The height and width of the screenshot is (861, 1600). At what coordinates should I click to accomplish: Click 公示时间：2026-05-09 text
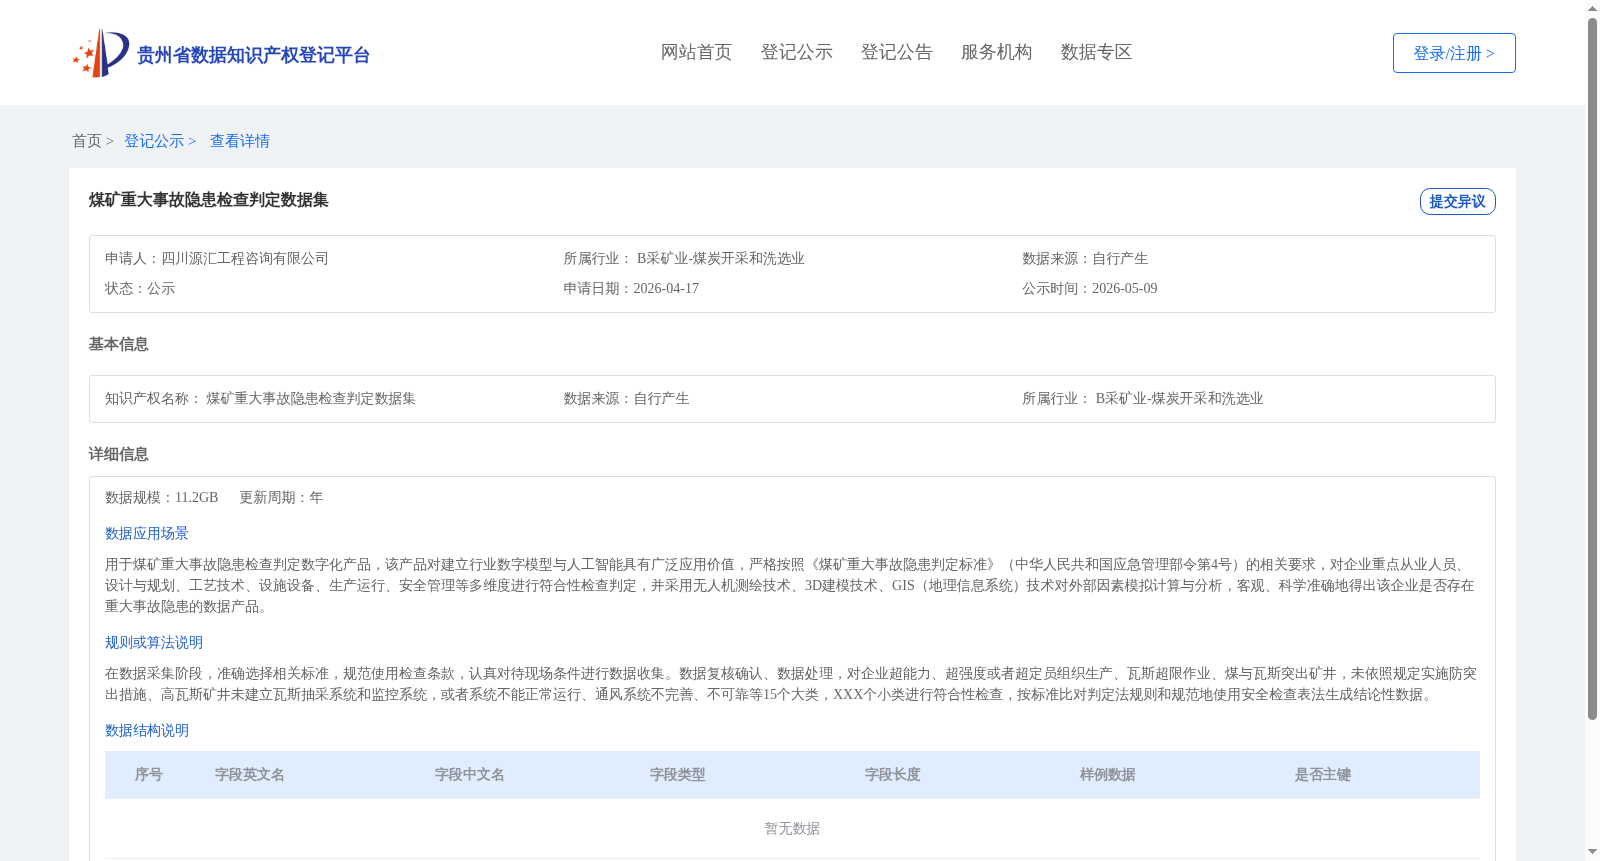pyautogui.click(x=1089, y=288)
